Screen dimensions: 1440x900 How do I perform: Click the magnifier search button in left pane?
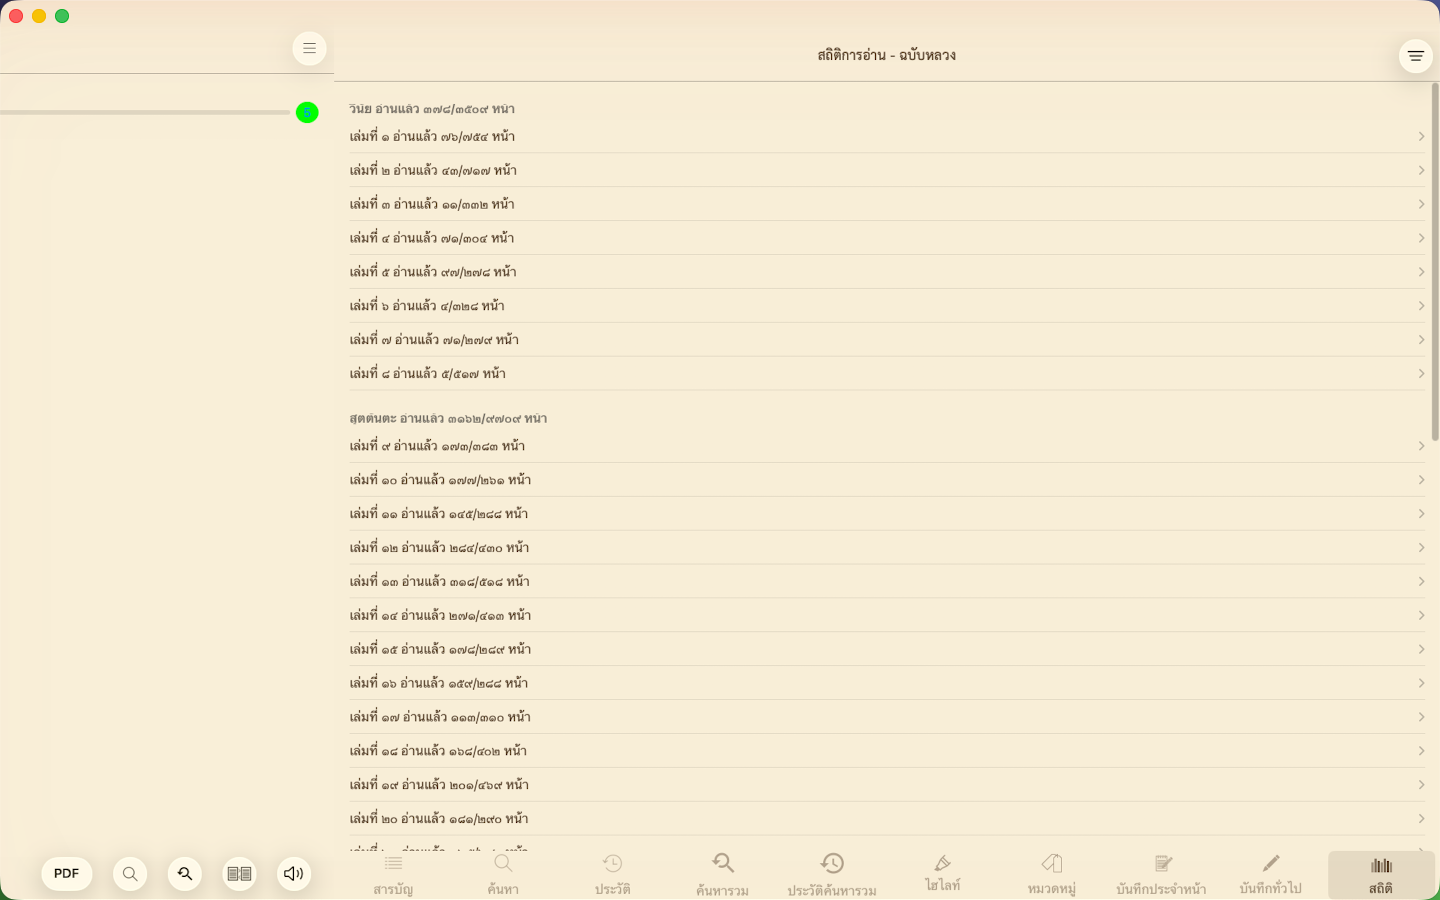130,874
